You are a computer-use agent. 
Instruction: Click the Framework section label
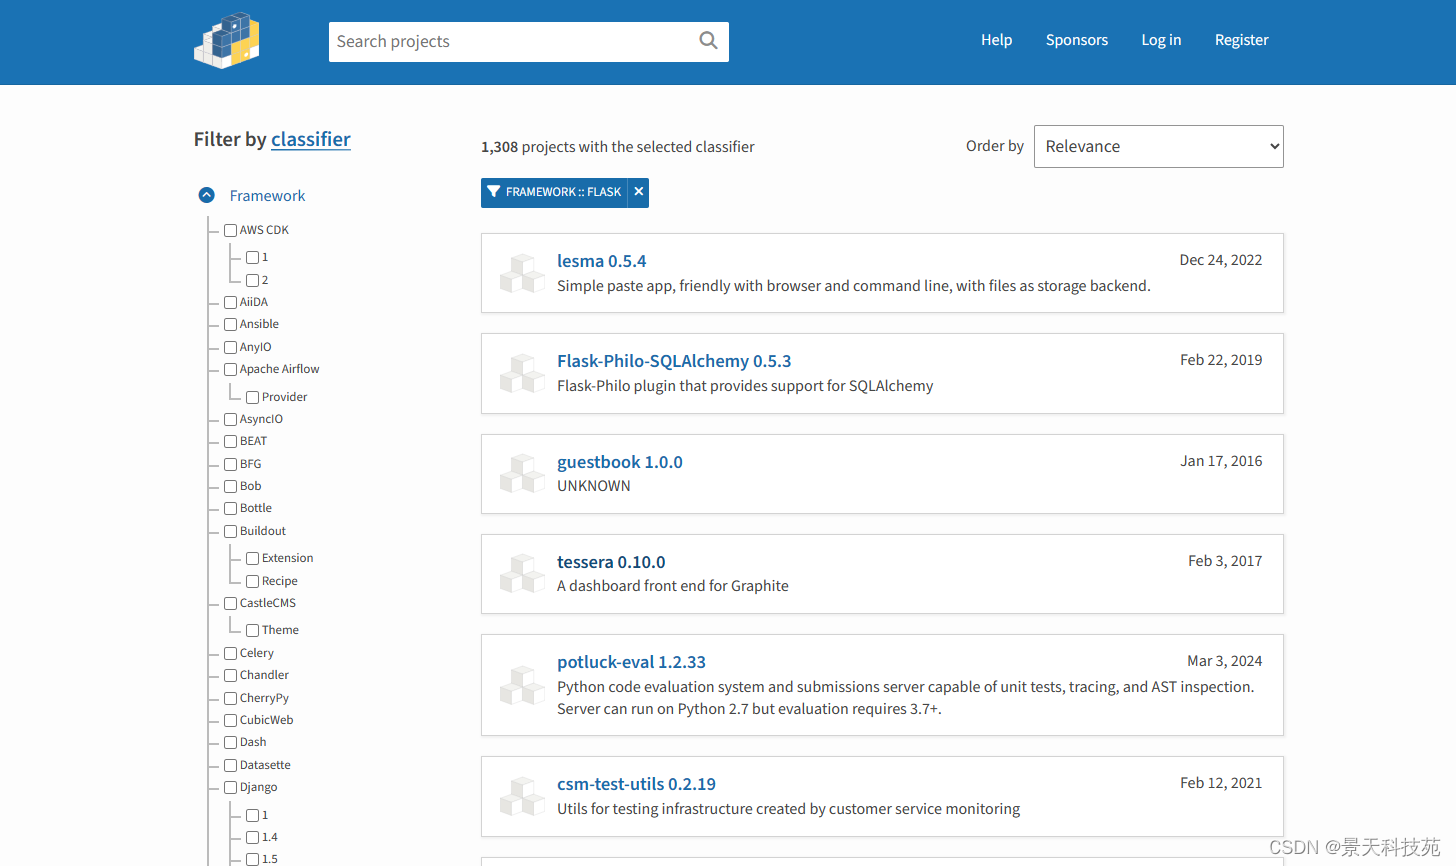(267, 196)
